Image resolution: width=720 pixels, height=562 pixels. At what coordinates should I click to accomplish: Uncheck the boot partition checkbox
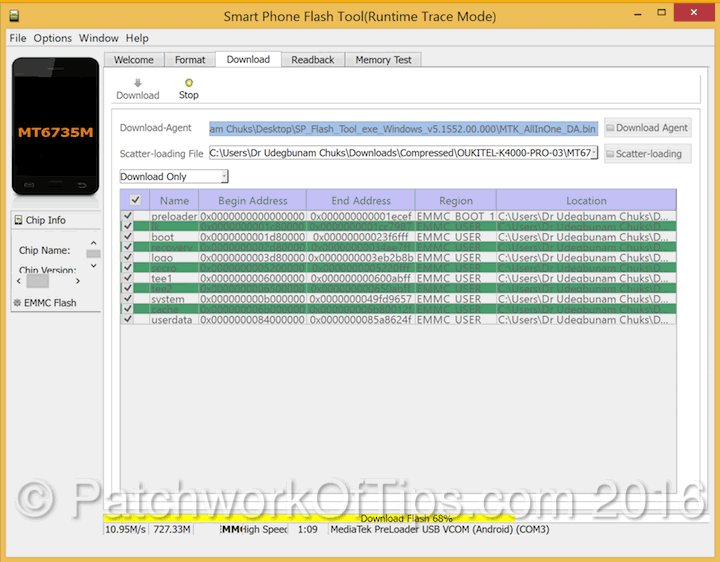(x=128, y=236)
